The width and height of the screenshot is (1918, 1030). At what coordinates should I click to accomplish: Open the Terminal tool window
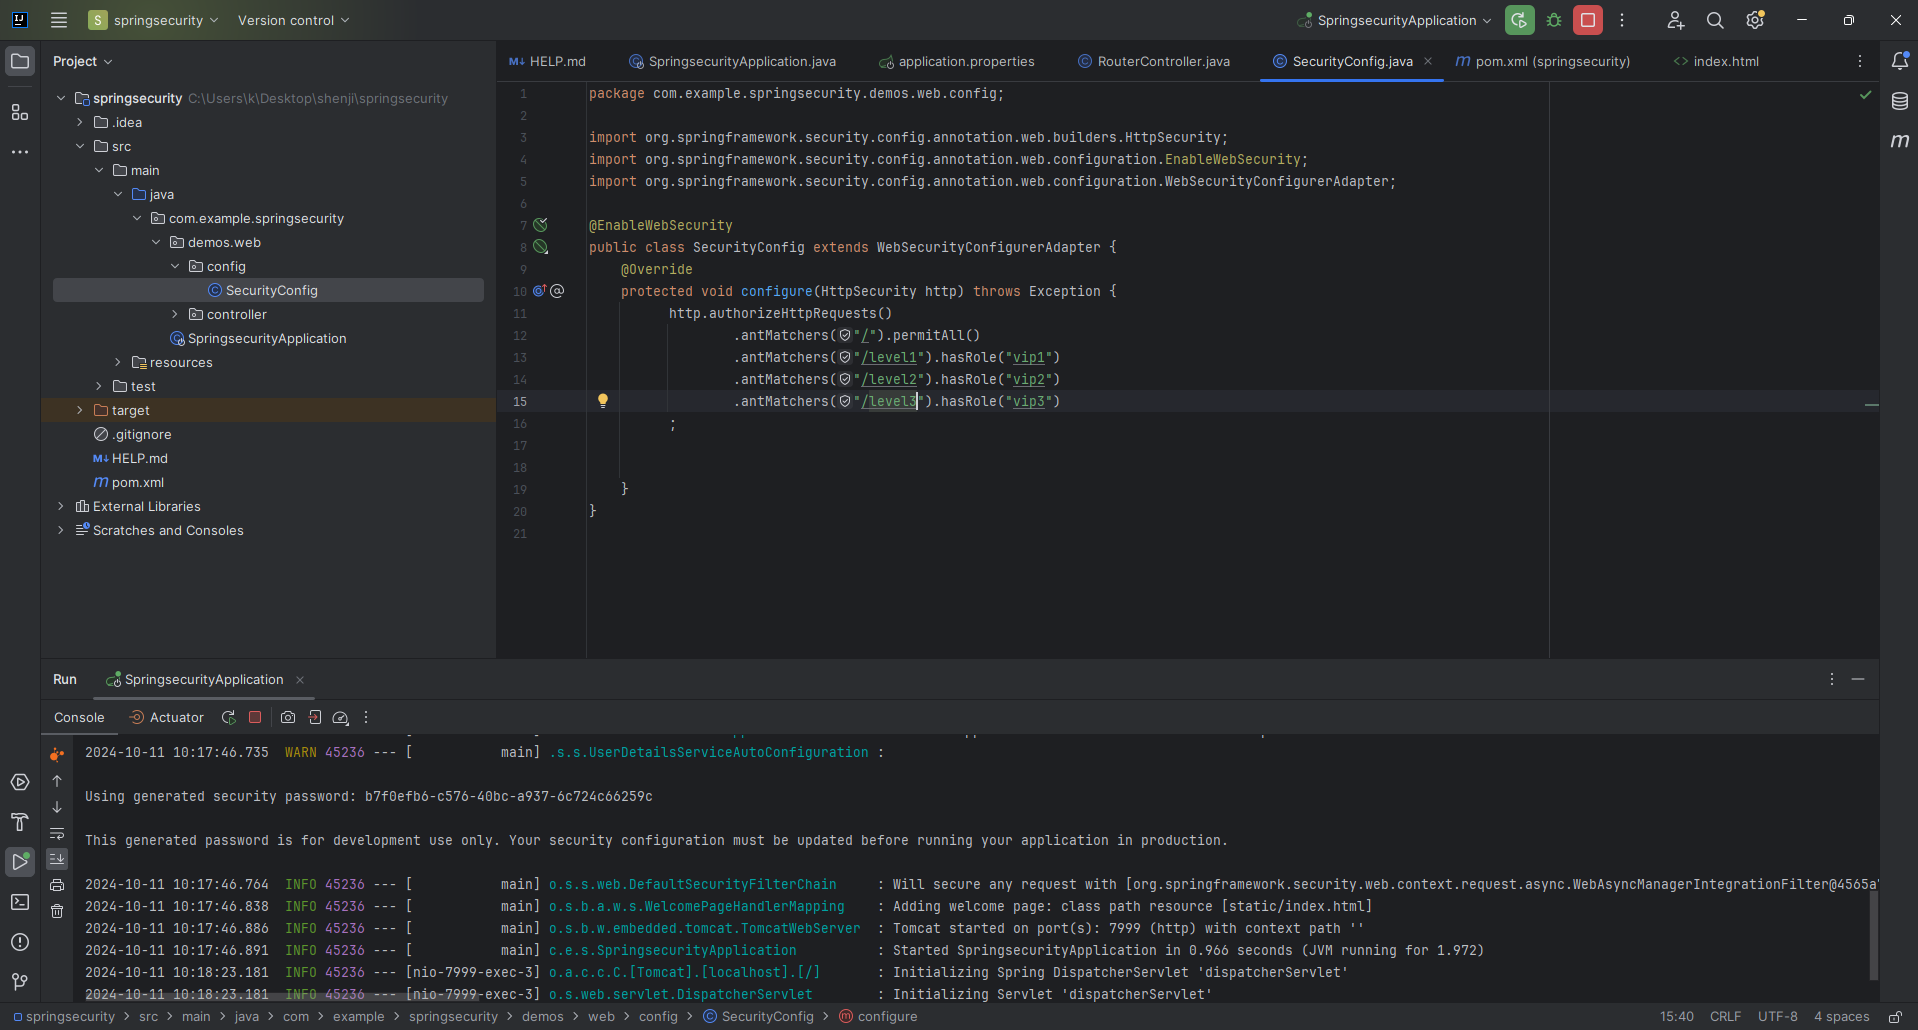[x=20, y=902]
